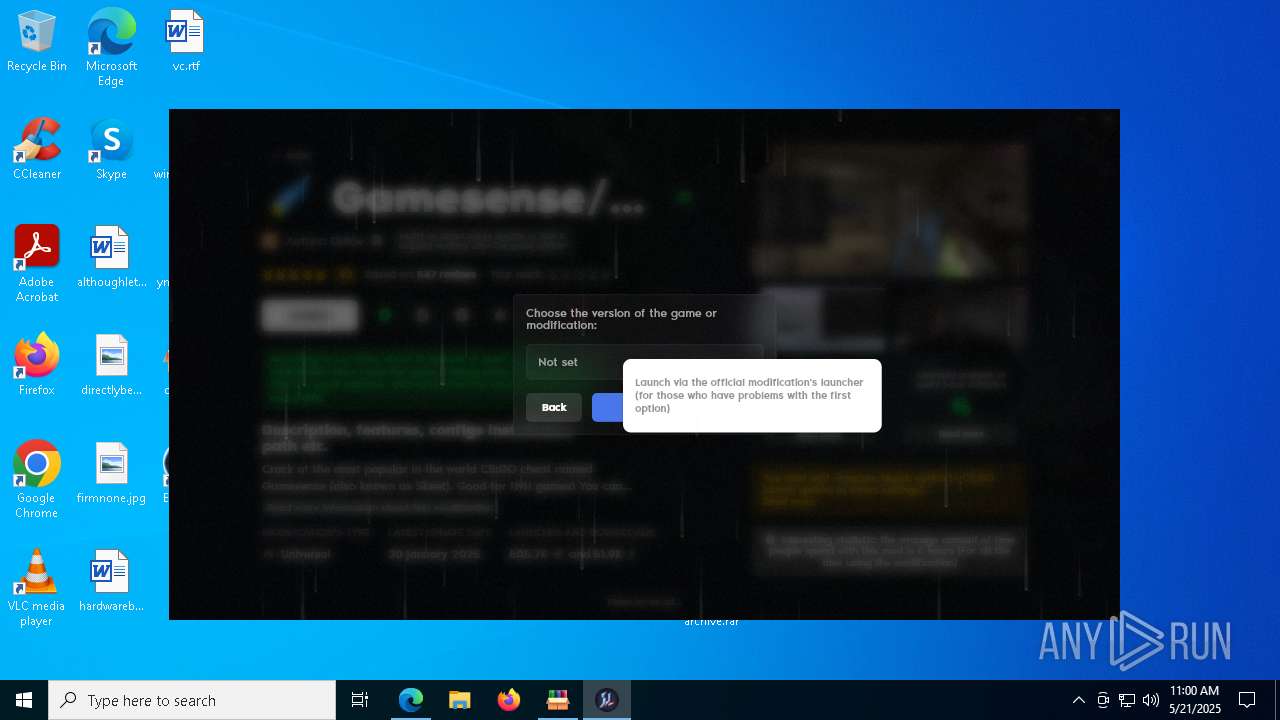Open the clock showing 11:00 AM
Screen dimensions: 1280x720
(1195, 700)
